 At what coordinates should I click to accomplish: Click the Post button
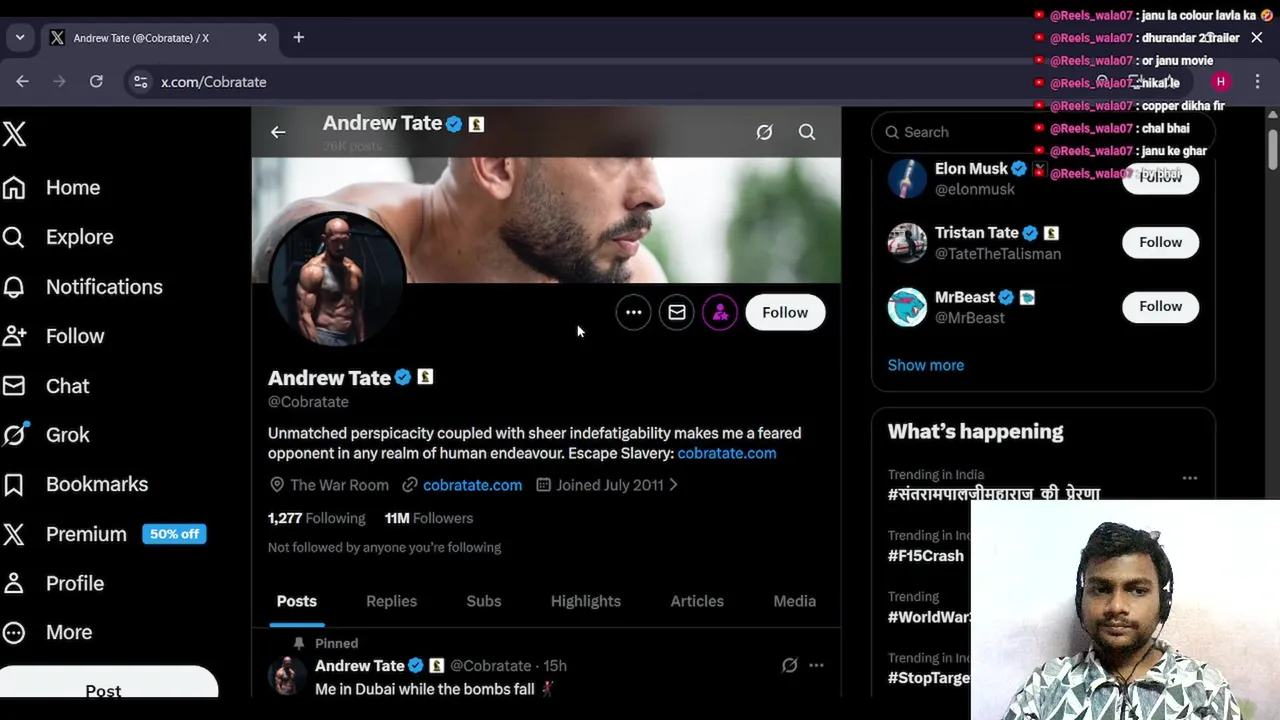pos(104,683)
